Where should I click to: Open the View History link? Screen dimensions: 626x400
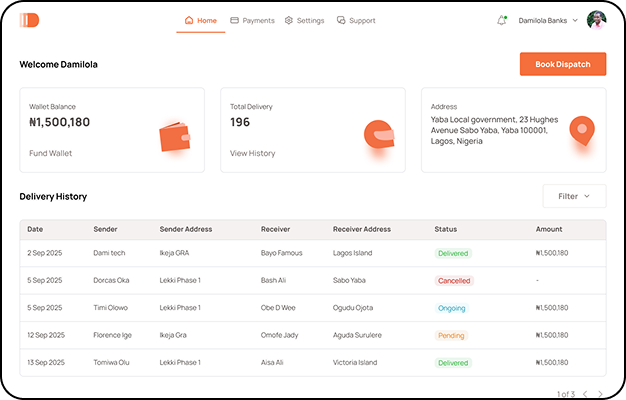click(x=252, y=153)
